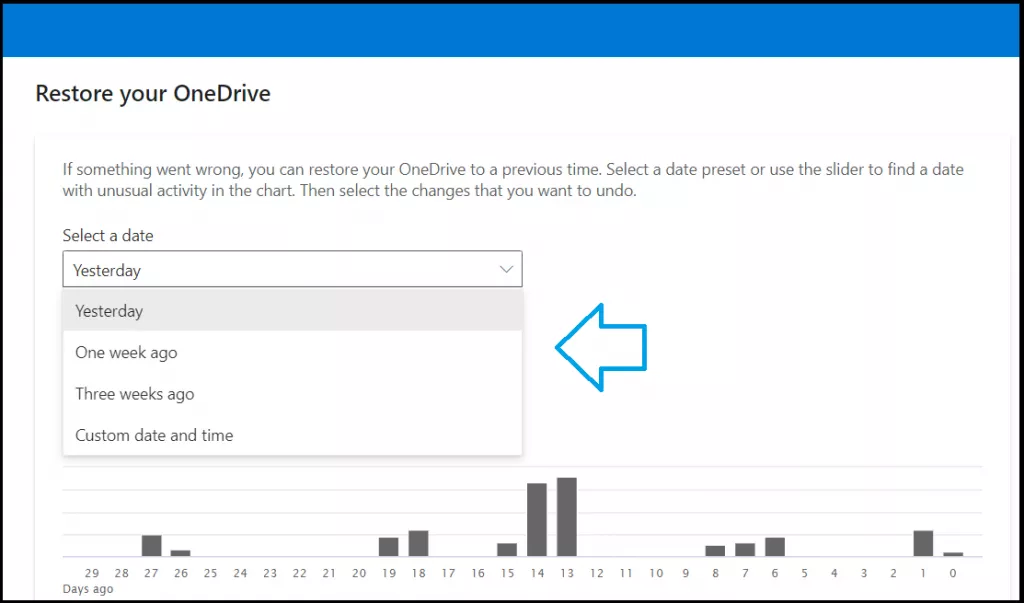
Task: Click the bar for 1 day ago
Action: tap(923, 543)
